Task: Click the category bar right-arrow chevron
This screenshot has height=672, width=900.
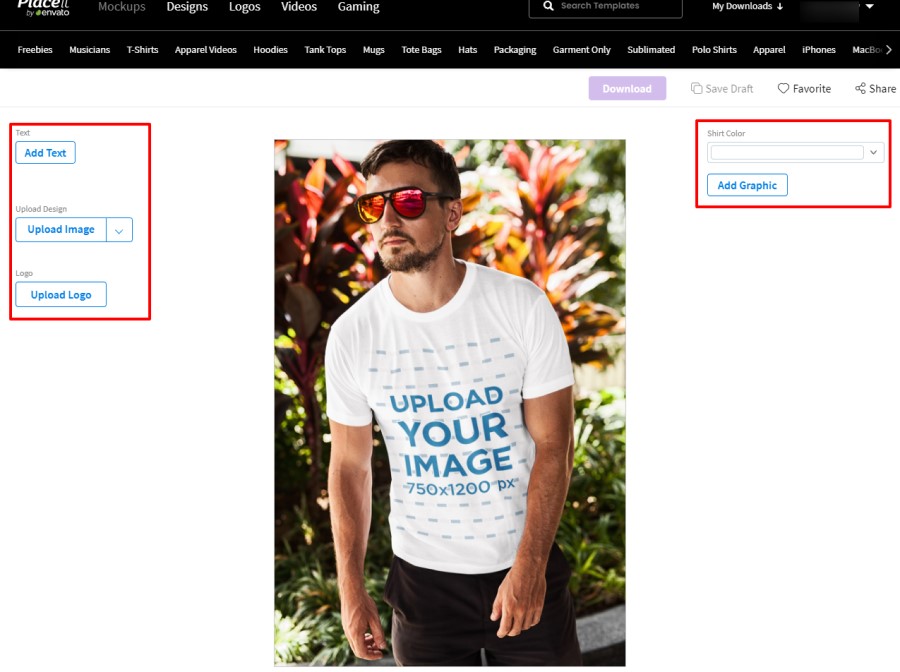Action: (x=889, y=50)
